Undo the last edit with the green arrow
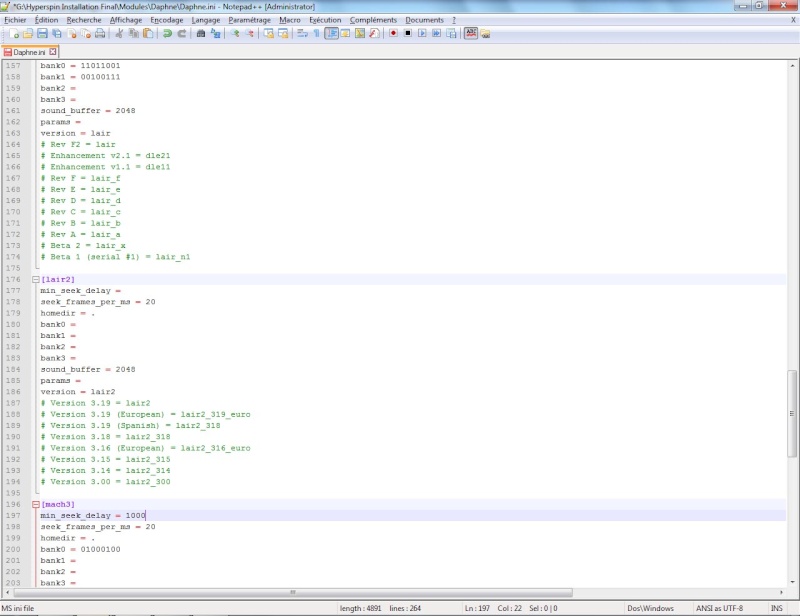800x616 pixels. pyautogui.click(x=167, y=34)
